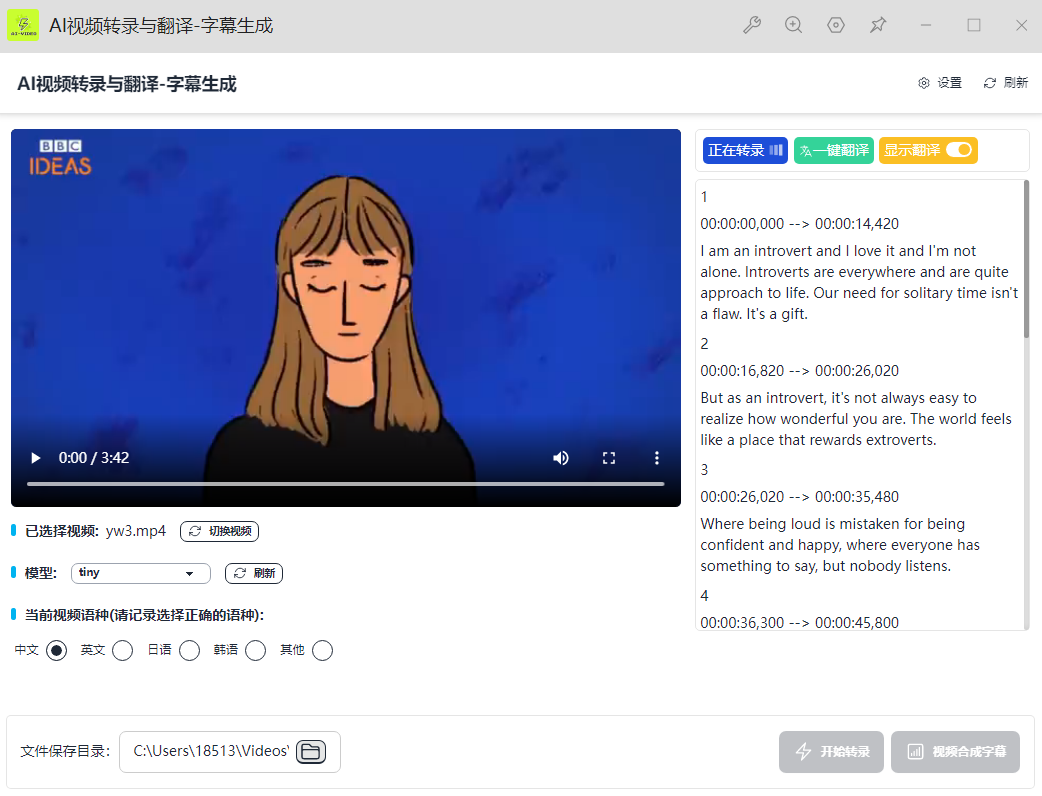This screenshot has width=1042, height=796.
Task: Click the hexagon settings icon in title bar
Action: [x=836, y=25]
